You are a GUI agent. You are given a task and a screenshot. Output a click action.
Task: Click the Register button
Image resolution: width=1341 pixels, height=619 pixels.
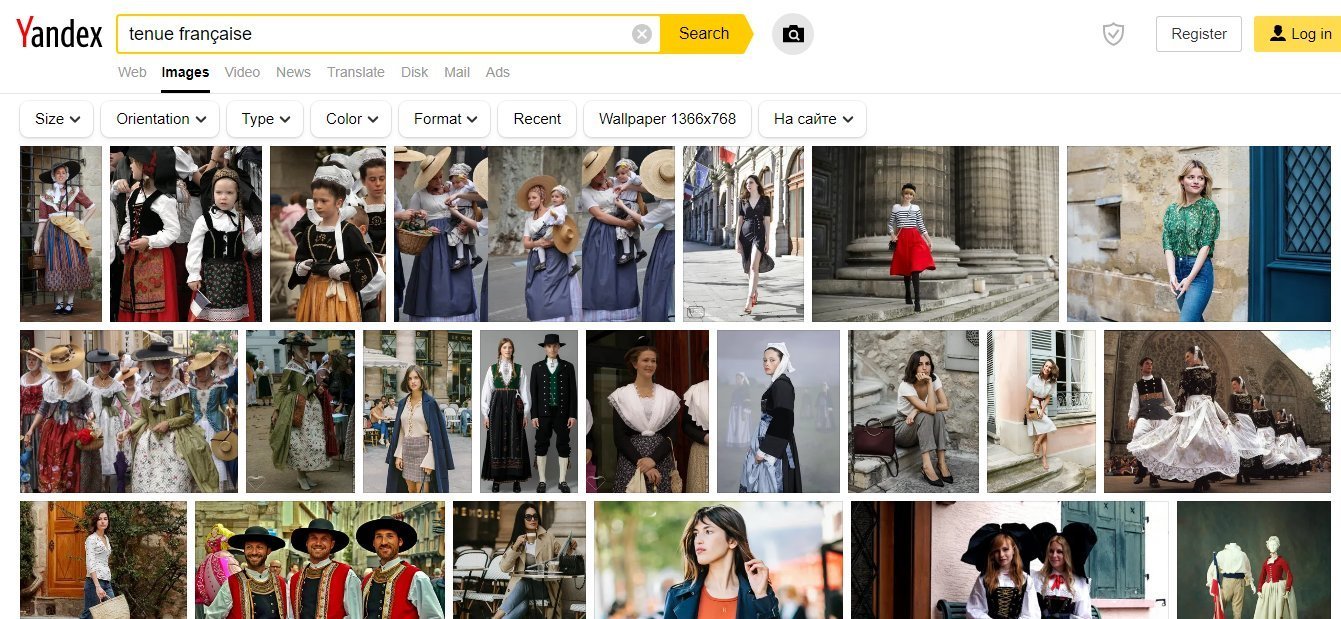pos(1199,34)
